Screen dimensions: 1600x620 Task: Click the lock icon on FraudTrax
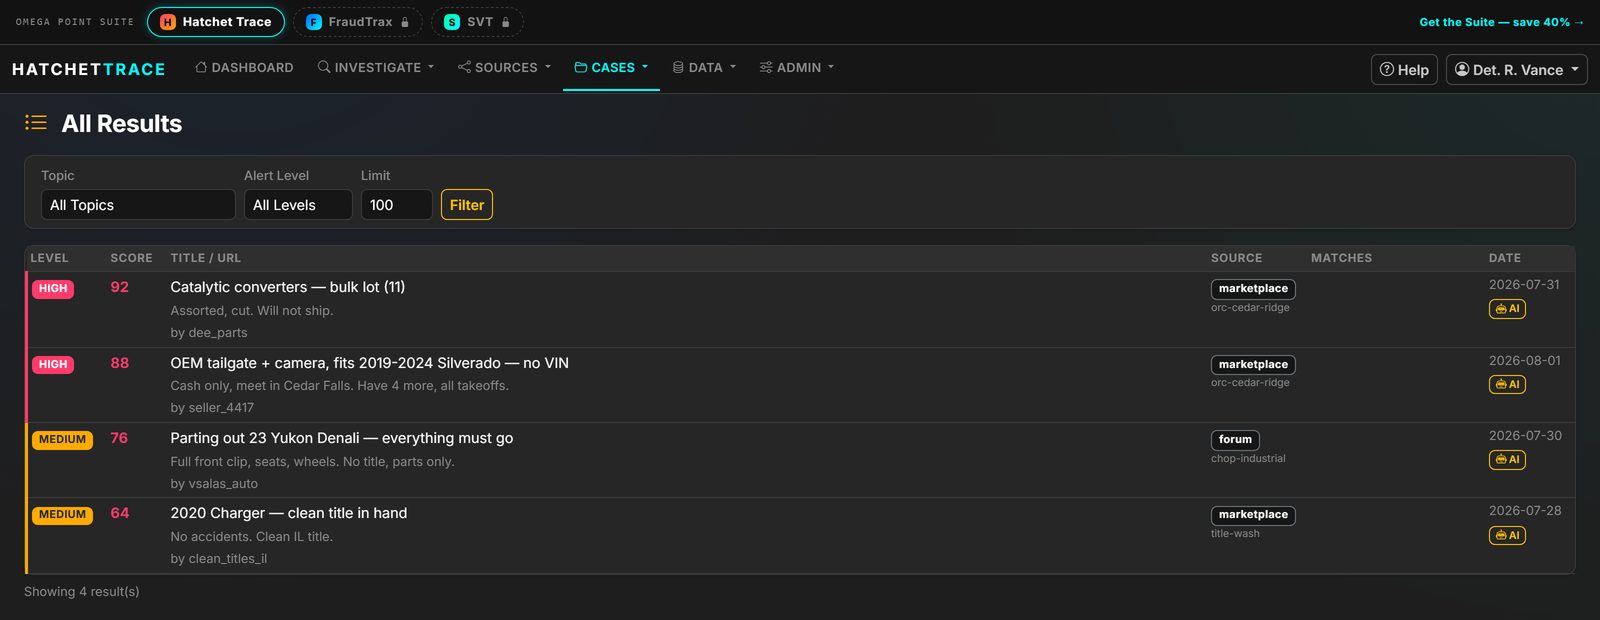pyautogui.click(x=405, y=22)
